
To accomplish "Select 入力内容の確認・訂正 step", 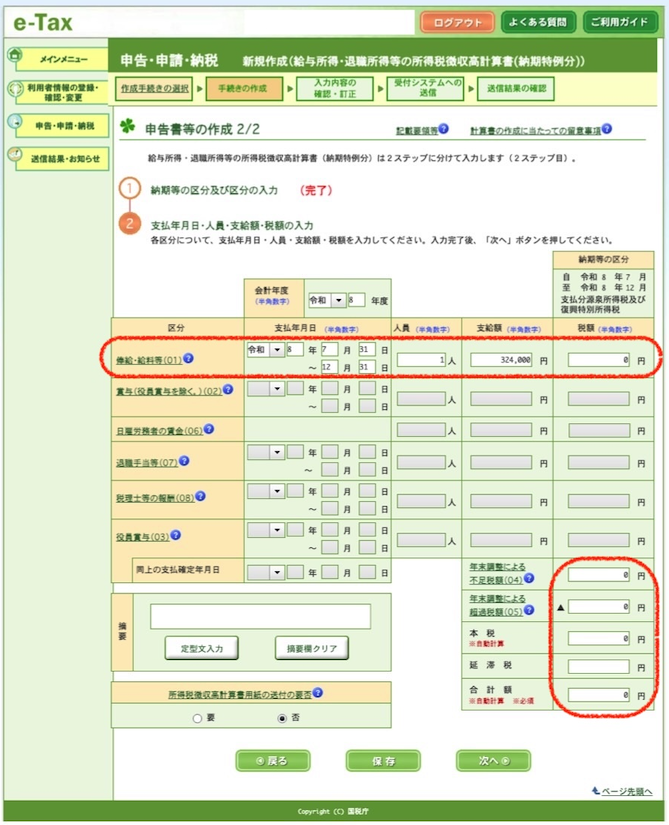I will pos(335,88).
